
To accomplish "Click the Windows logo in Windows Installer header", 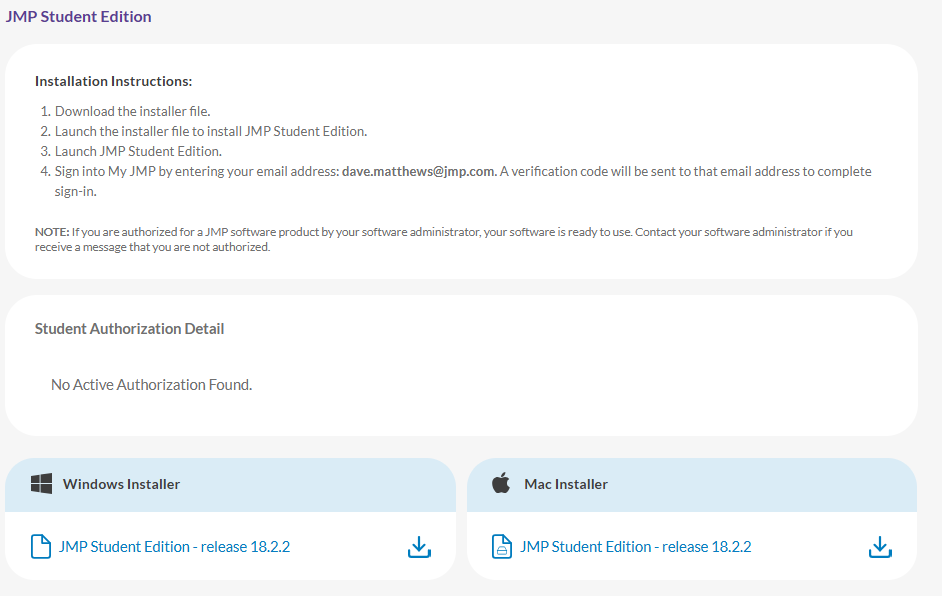I will 41,484.
